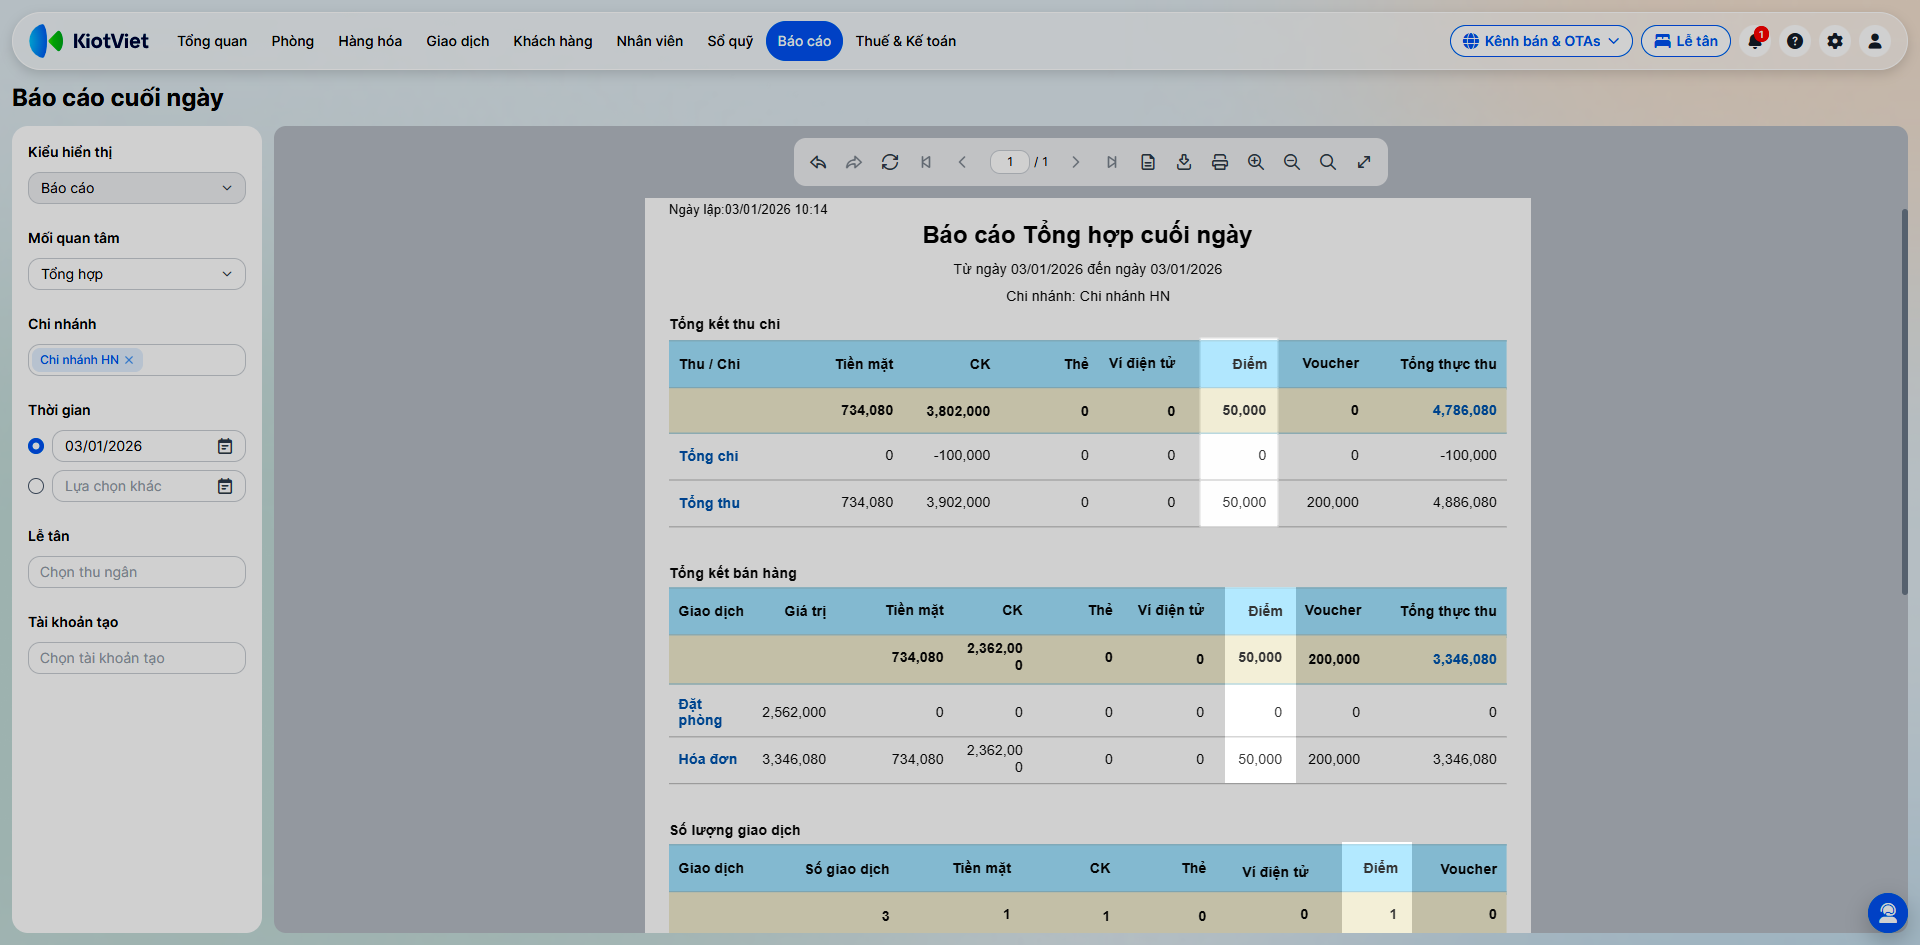The image size is (1920, 945).
Task: Open the 'Sổ quỹ' menu
Action: tap(730, 41)
